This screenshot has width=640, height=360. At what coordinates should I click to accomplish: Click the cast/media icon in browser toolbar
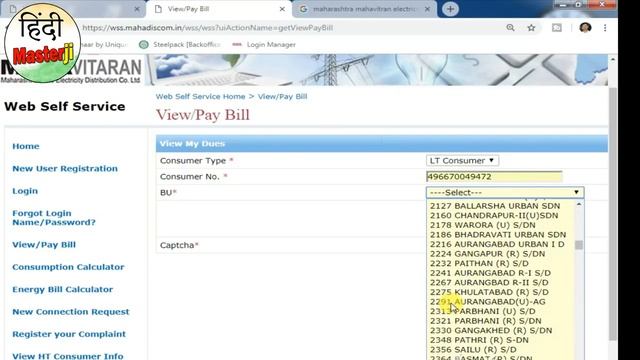pos(557,28)
